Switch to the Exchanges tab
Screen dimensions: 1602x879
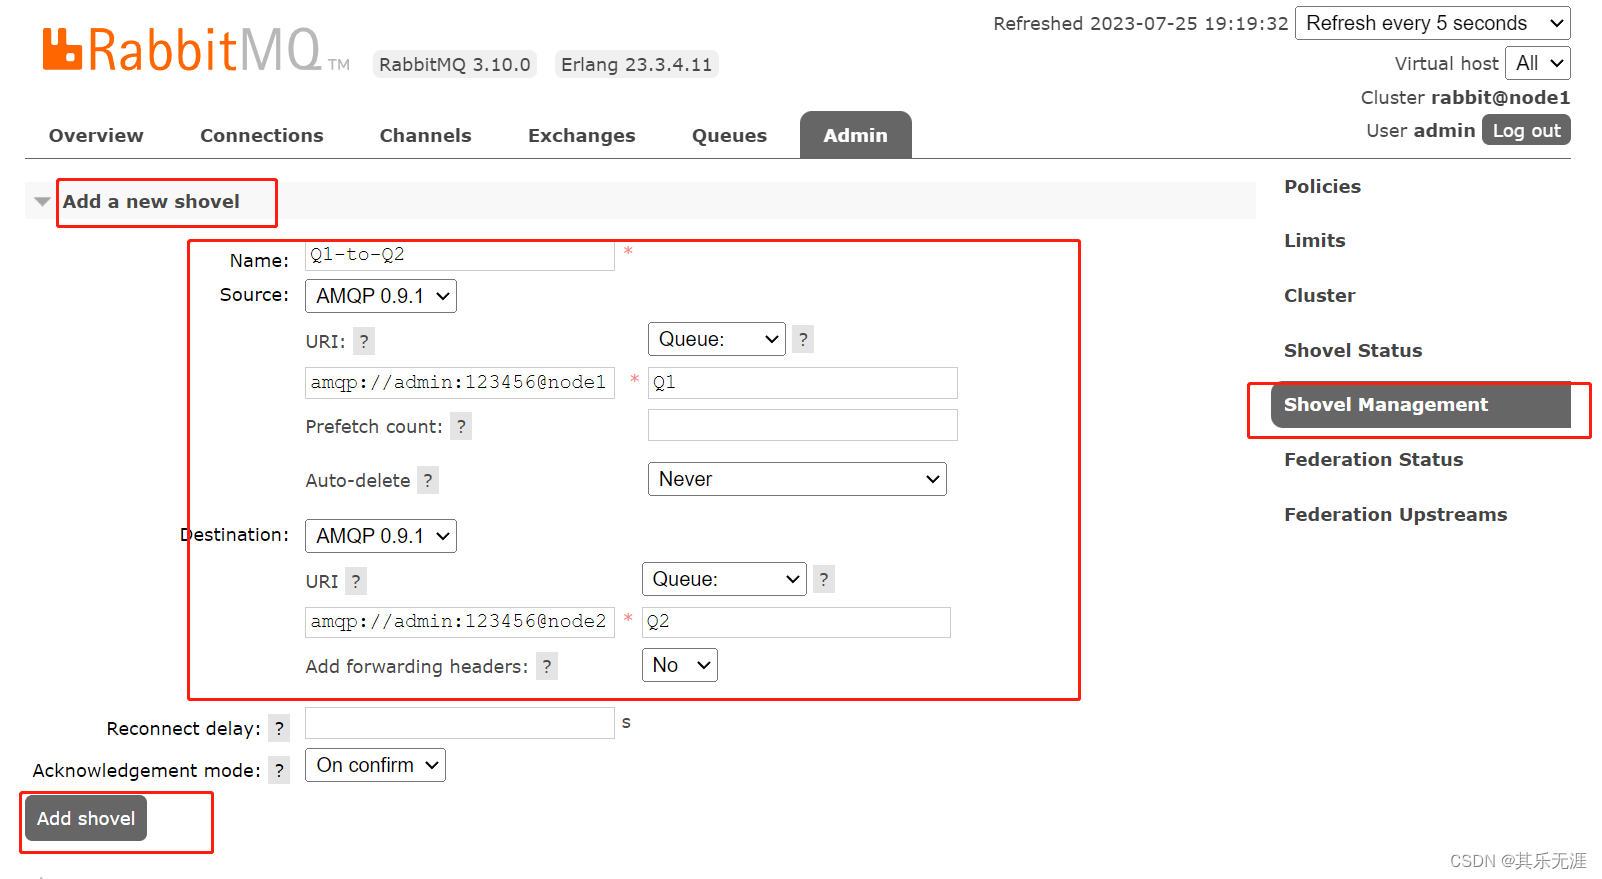click(582, 136)
